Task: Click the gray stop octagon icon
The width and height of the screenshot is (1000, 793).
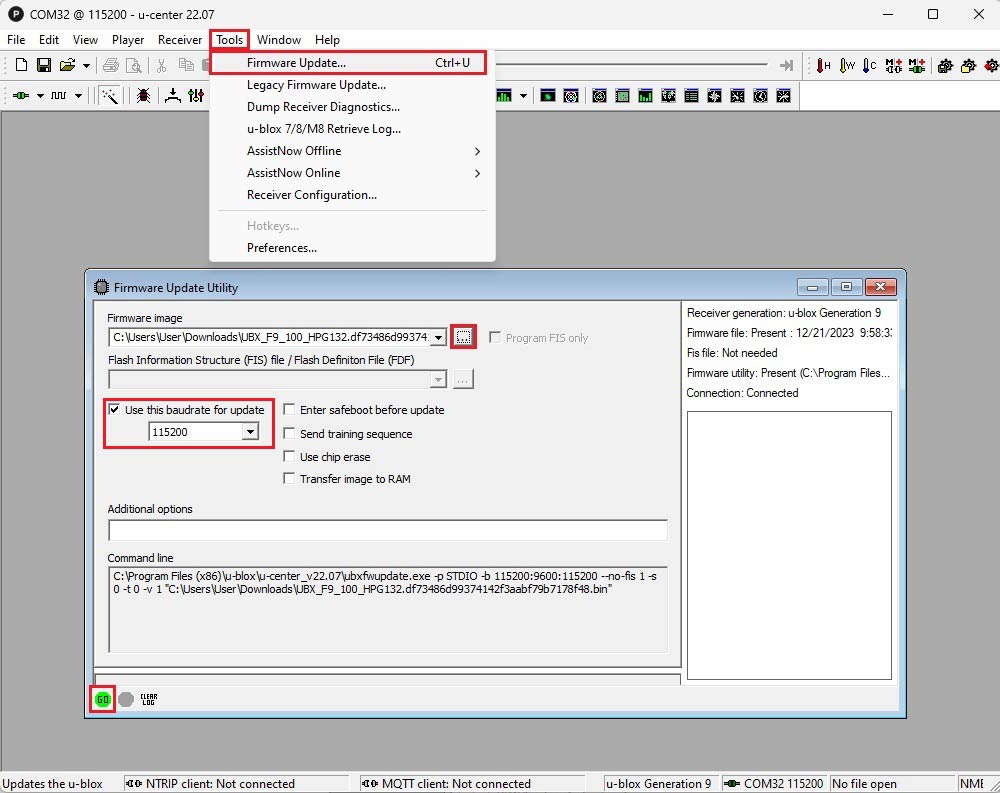Action: tap(126, 699)
